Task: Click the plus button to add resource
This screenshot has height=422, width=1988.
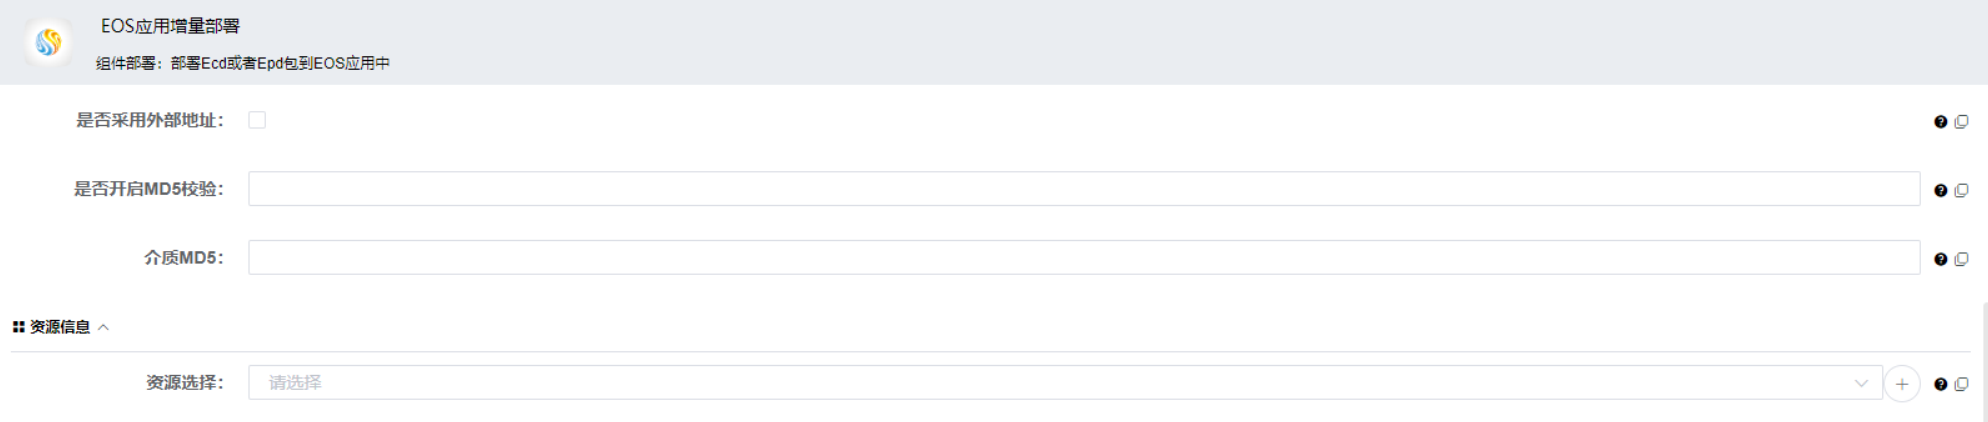Action: click(x=1902, y=384)
